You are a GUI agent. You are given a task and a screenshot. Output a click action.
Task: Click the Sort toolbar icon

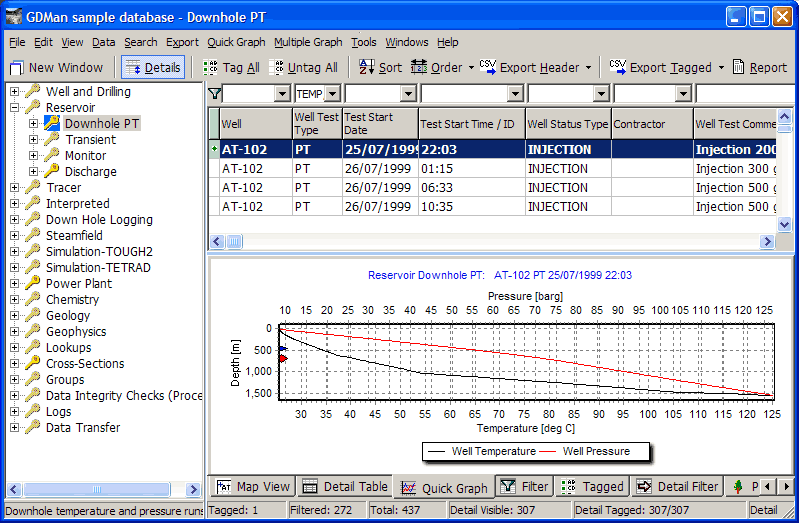366,68
